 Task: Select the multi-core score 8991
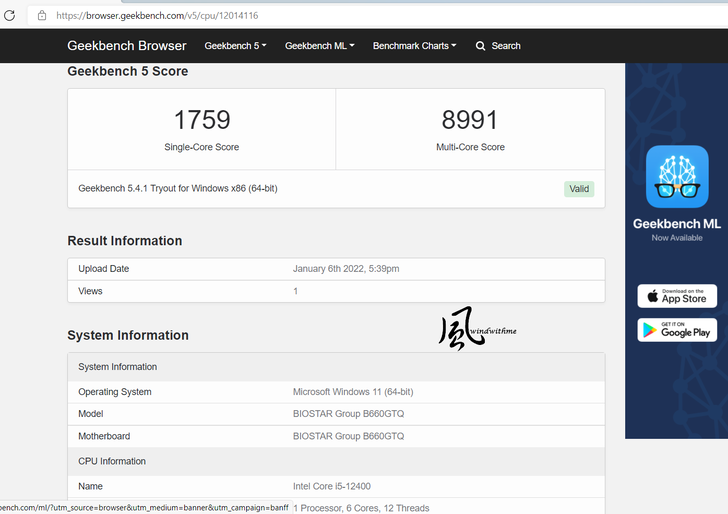[x=470, y=120]
